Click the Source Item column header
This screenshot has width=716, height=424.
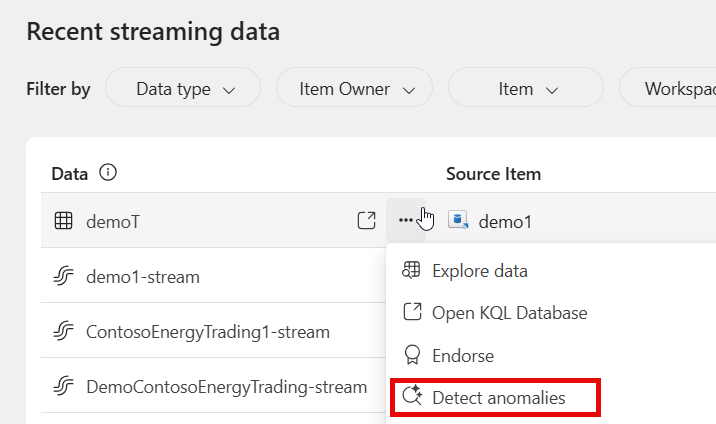493,173
